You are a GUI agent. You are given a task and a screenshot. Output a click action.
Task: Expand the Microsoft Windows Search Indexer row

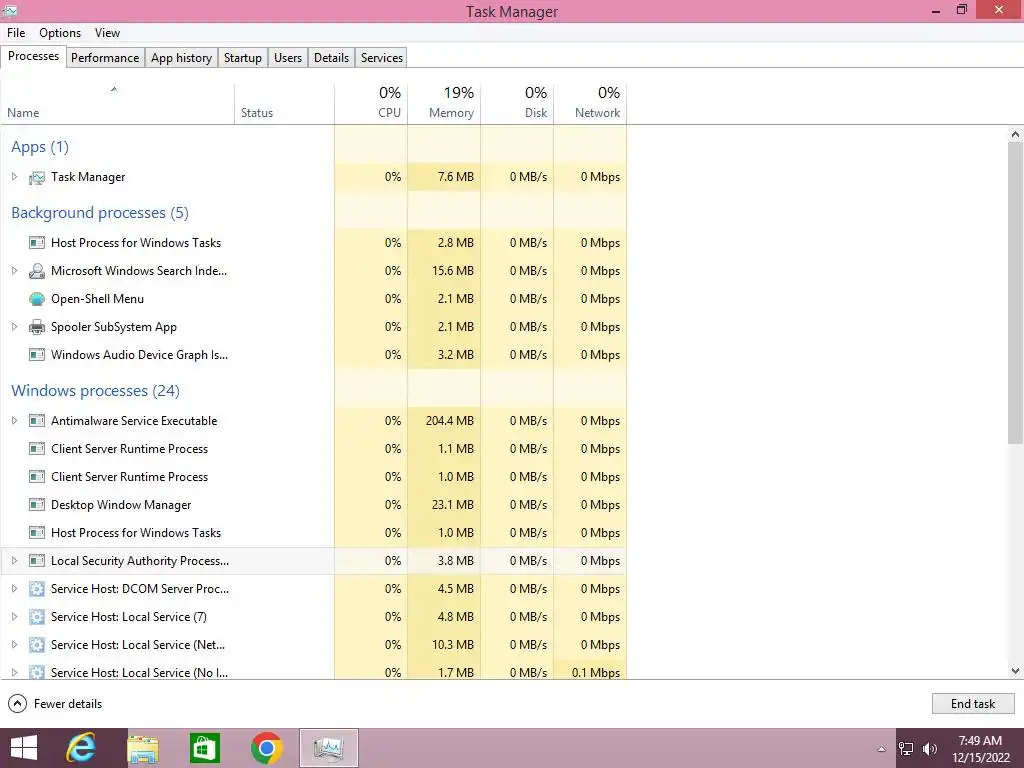point(14,270)
